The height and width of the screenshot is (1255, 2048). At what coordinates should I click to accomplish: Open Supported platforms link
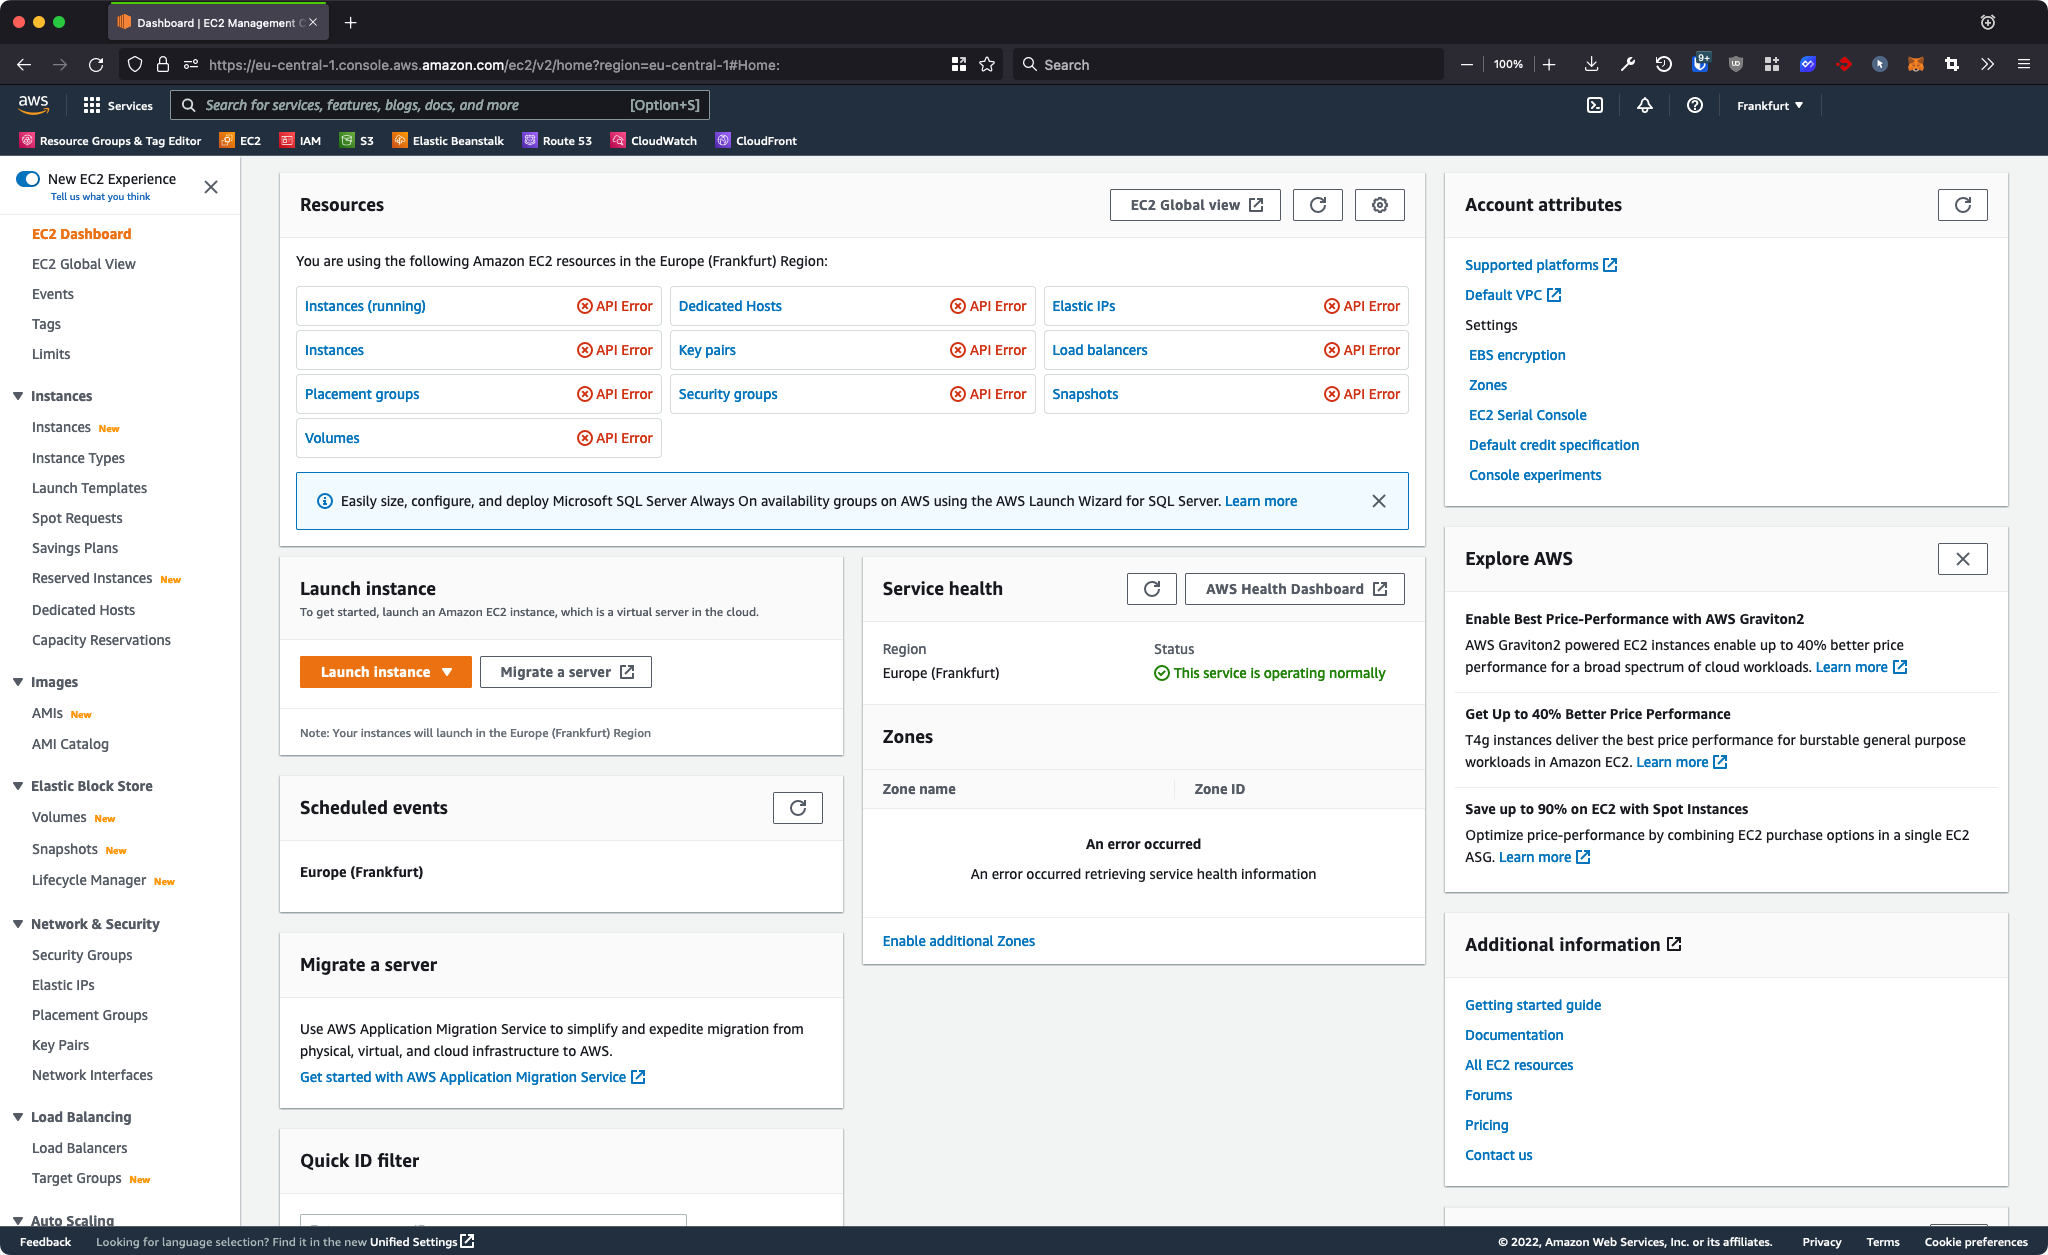tap(1541, 265)
